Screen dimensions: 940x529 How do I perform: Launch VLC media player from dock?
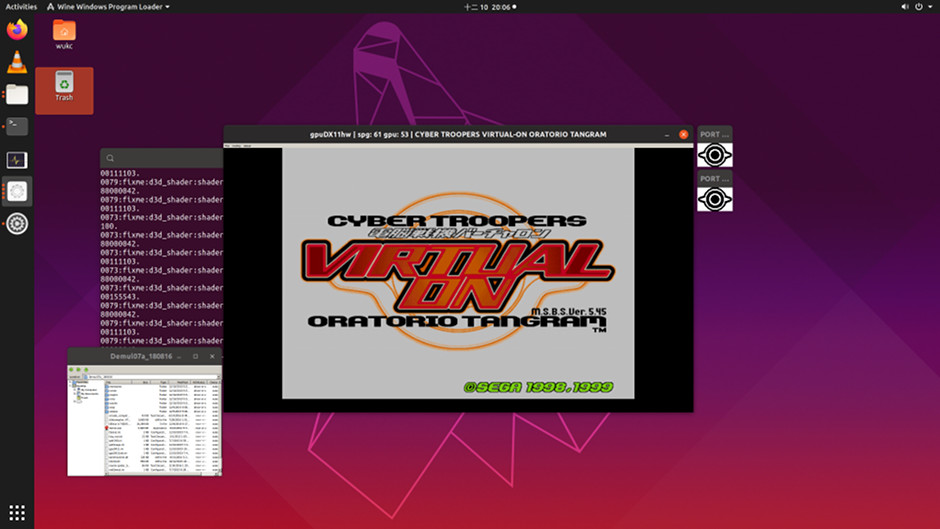(17, 62)
